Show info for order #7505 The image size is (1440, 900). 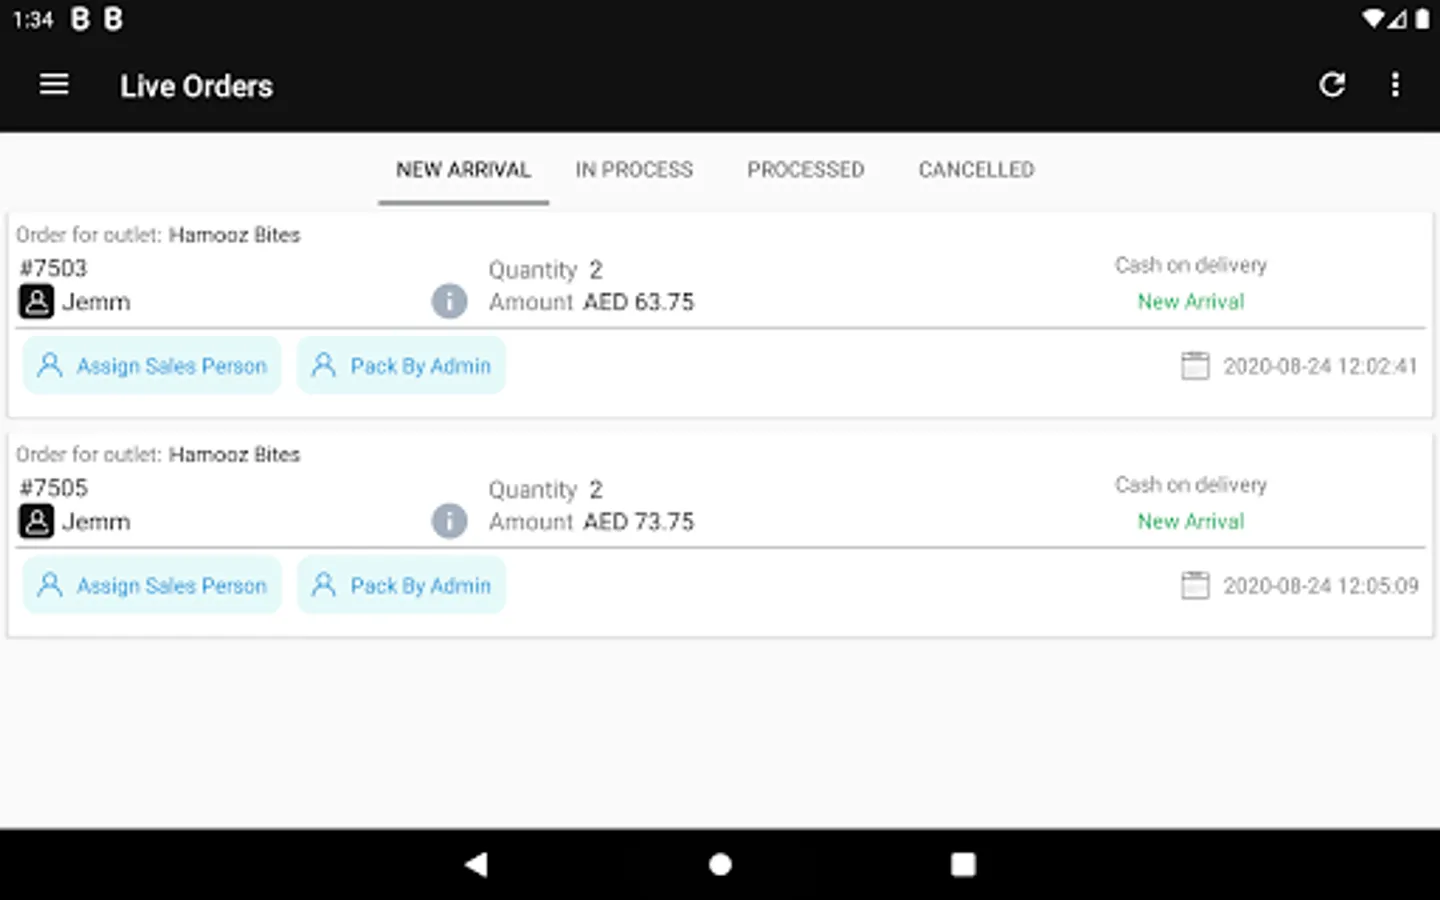(449, 521)
